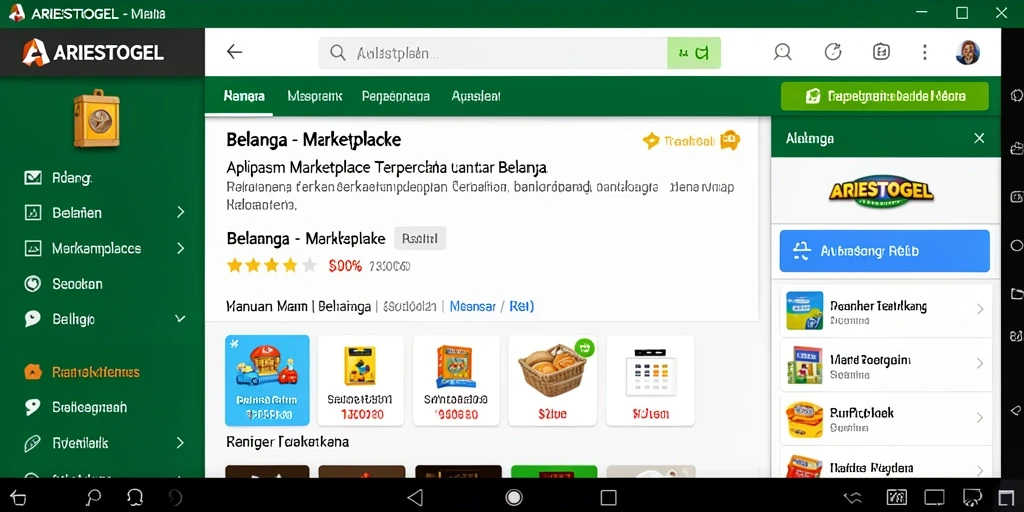Click the screen icon in bottom-right tray

[x=935, y=498]
